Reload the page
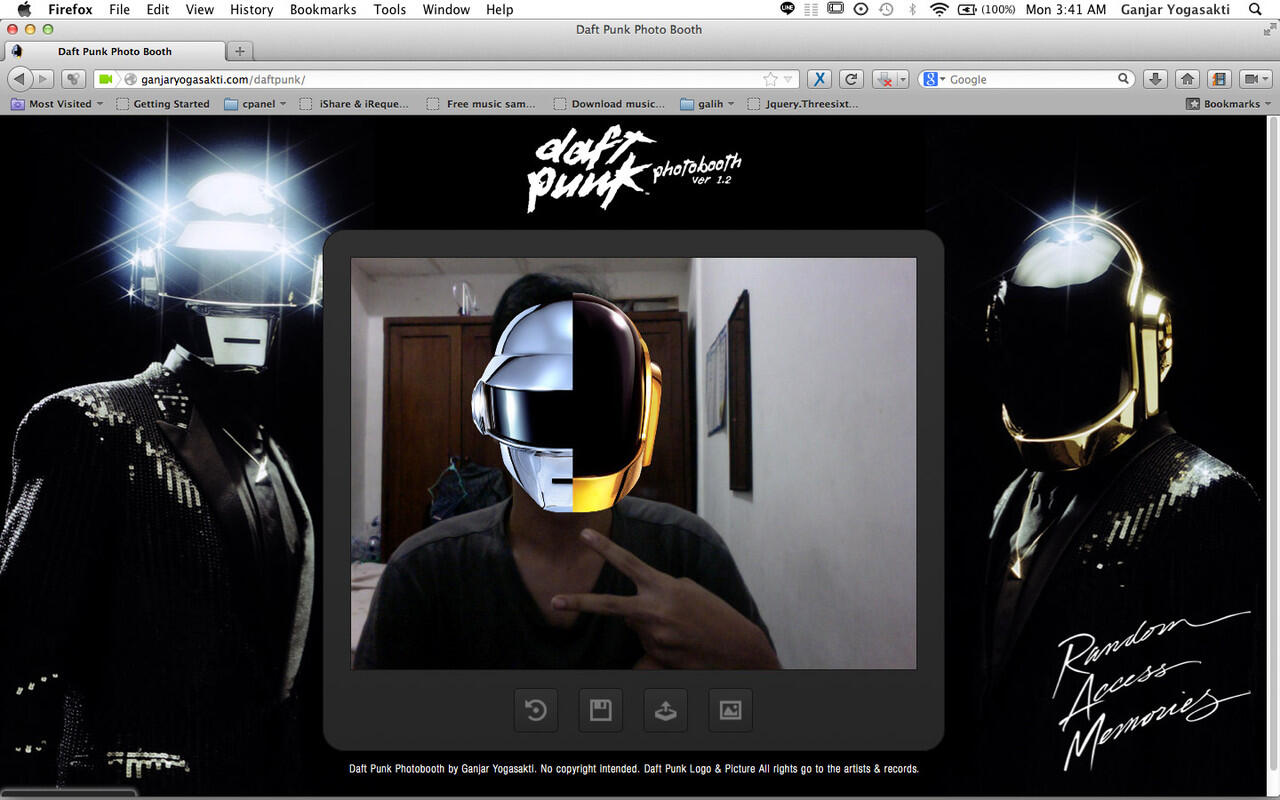Image resolution: width=1280 pixels, height=800 pixels. (x=851, y=79)
